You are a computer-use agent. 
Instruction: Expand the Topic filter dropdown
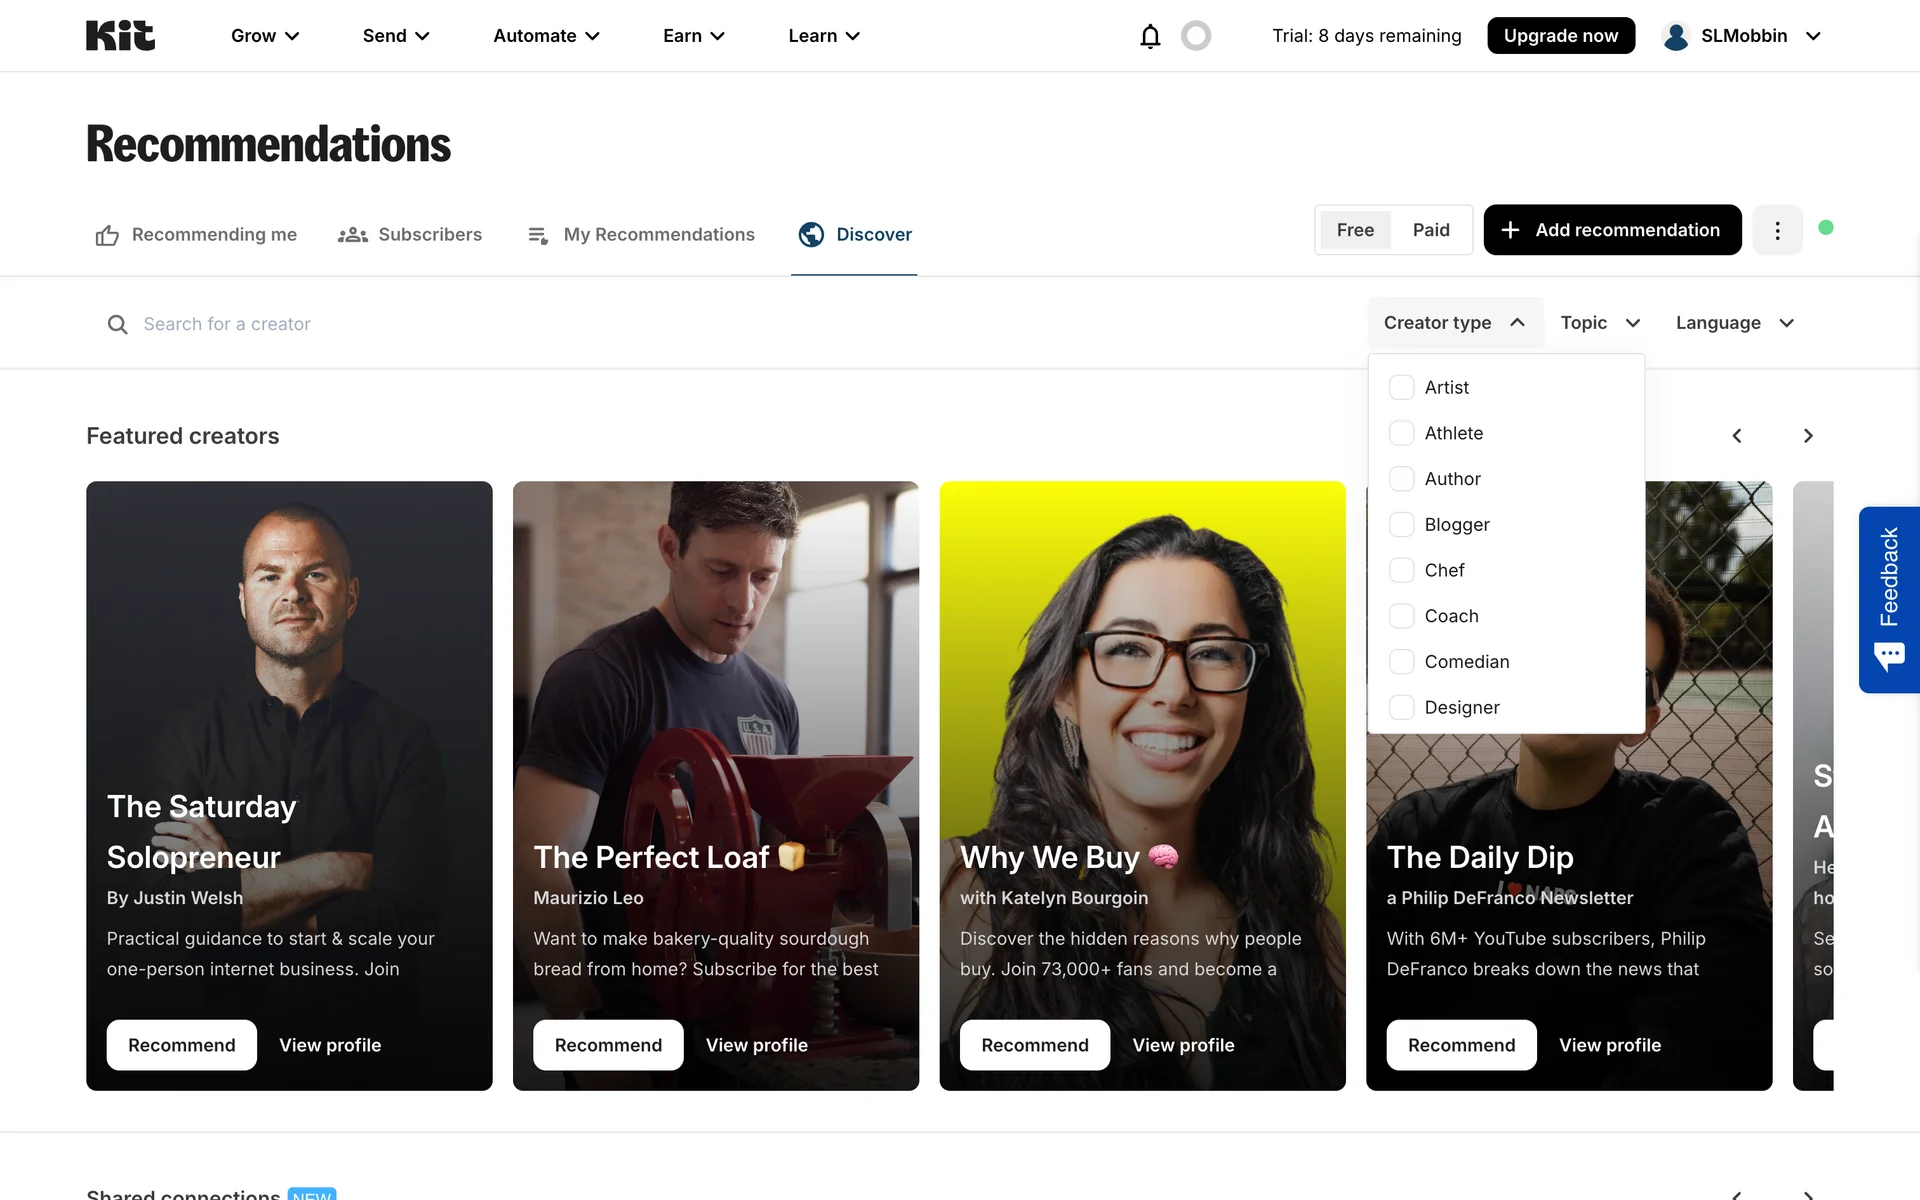coord(1600,323)
